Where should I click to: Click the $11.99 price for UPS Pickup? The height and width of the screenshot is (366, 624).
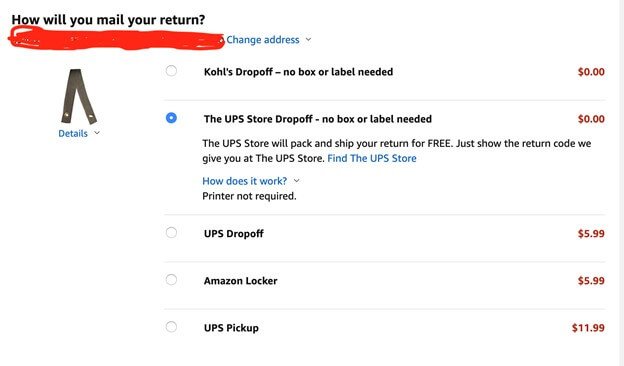coord(588,328)
